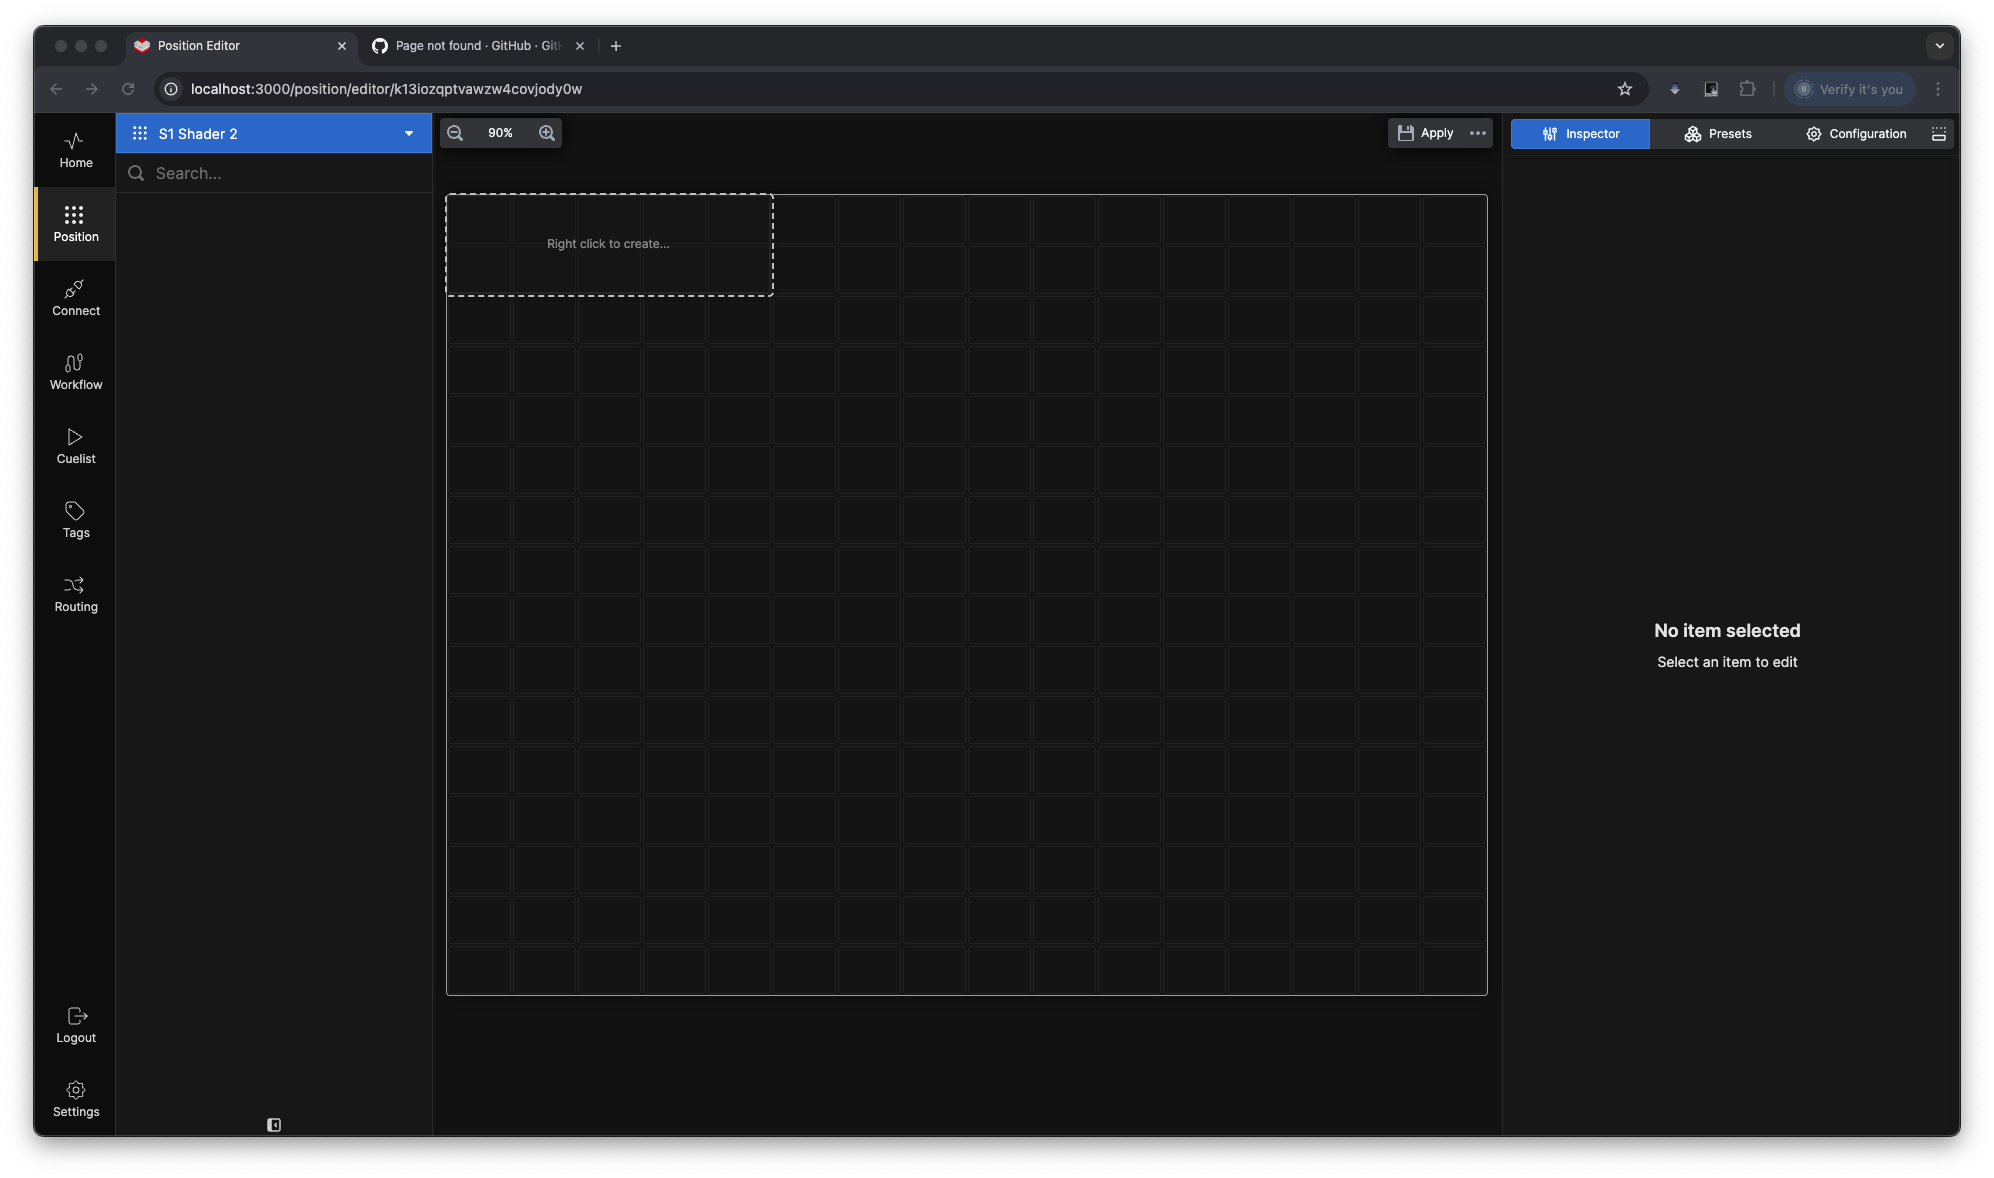
Task: Close the Position Editor browser tab
Action: (342, 46)
